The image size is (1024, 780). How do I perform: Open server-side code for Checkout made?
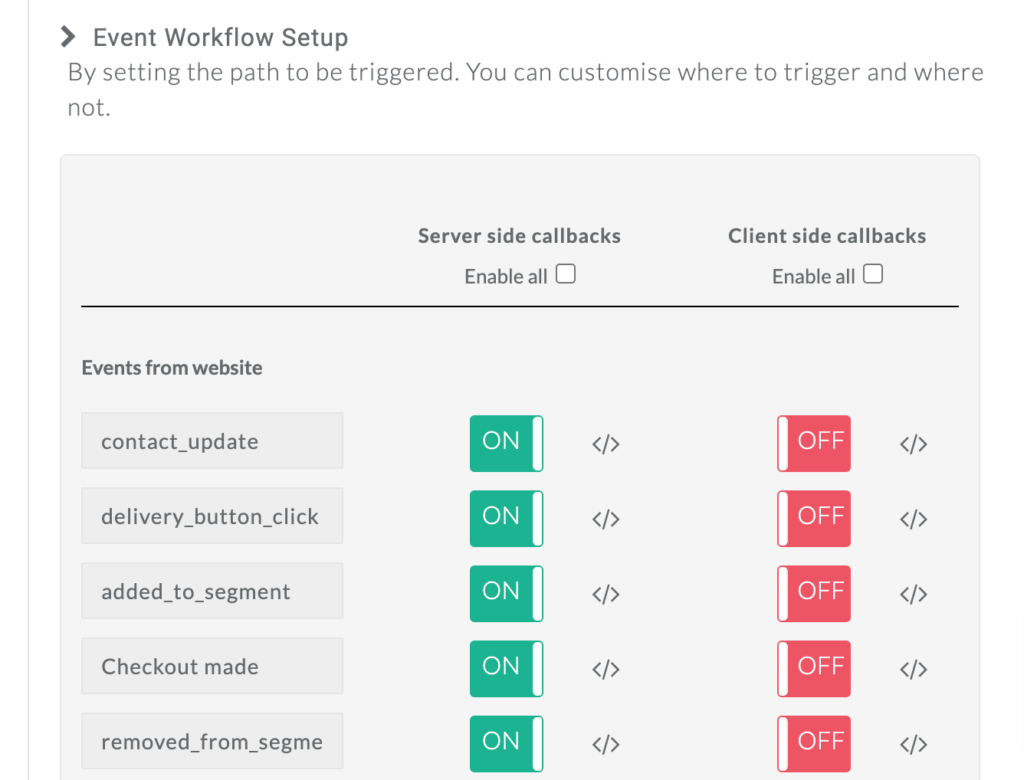[606, 669]
